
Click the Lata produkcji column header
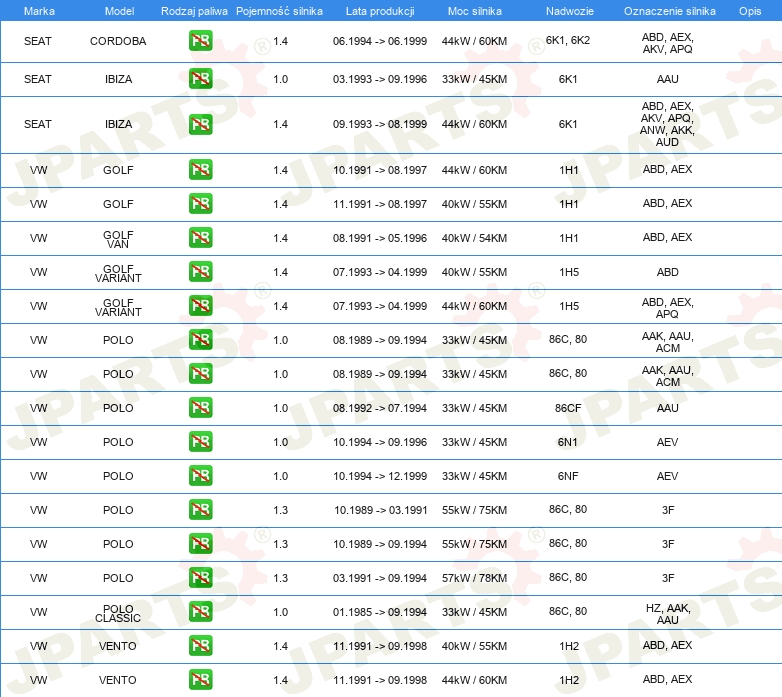[x=380, y=11]
